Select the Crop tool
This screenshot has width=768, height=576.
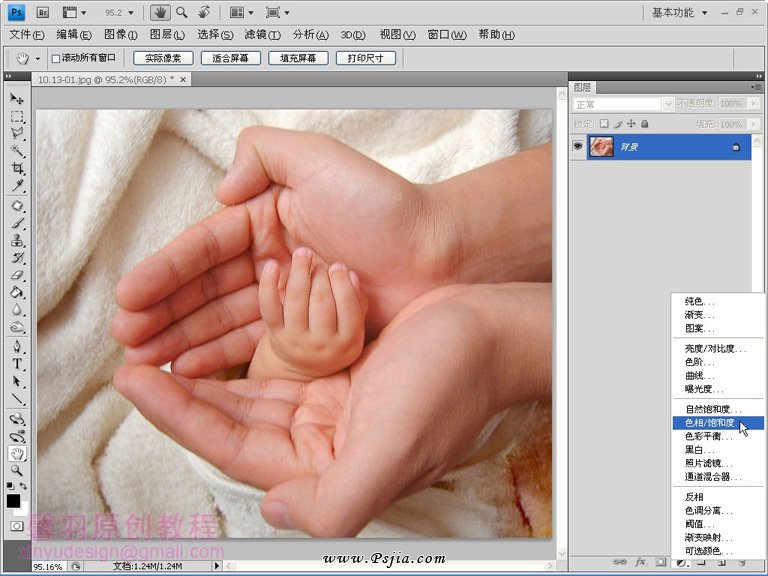(x=17, y=169)
